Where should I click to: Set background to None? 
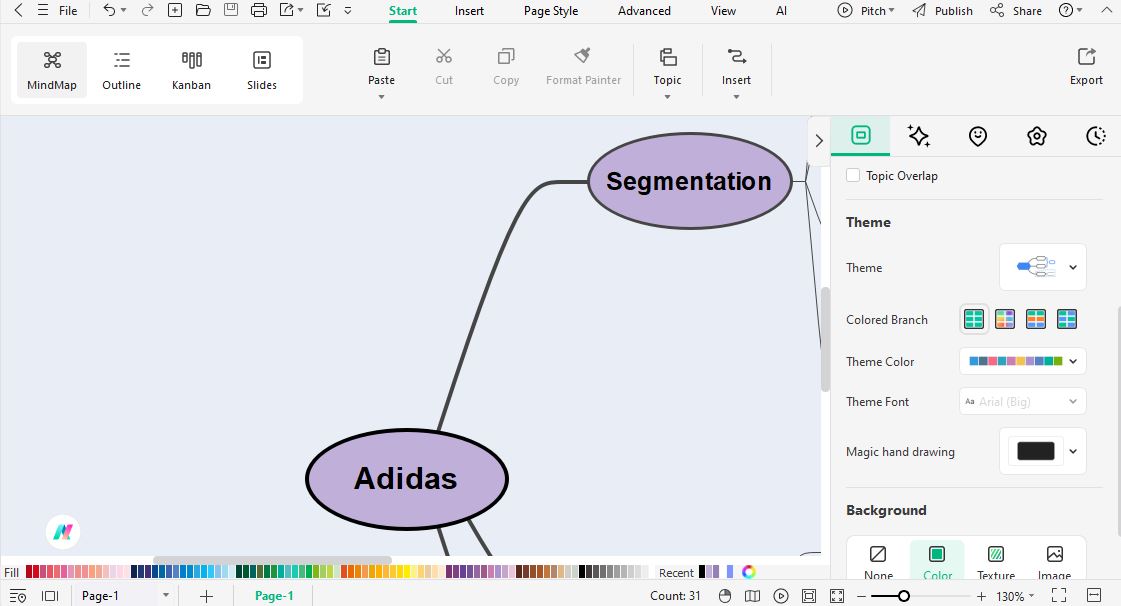[878, 562]
